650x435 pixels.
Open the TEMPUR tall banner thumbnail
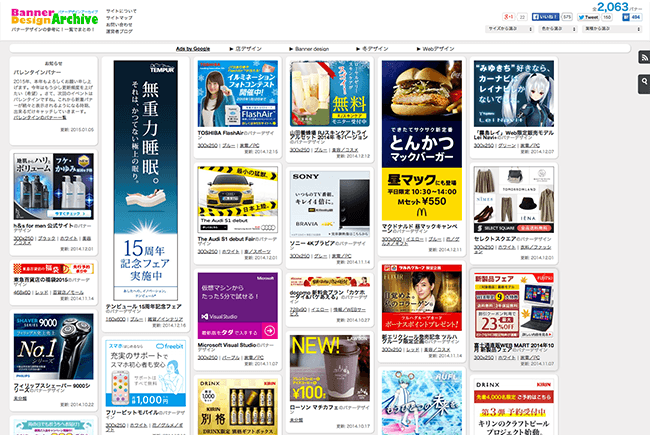[149, 181]
